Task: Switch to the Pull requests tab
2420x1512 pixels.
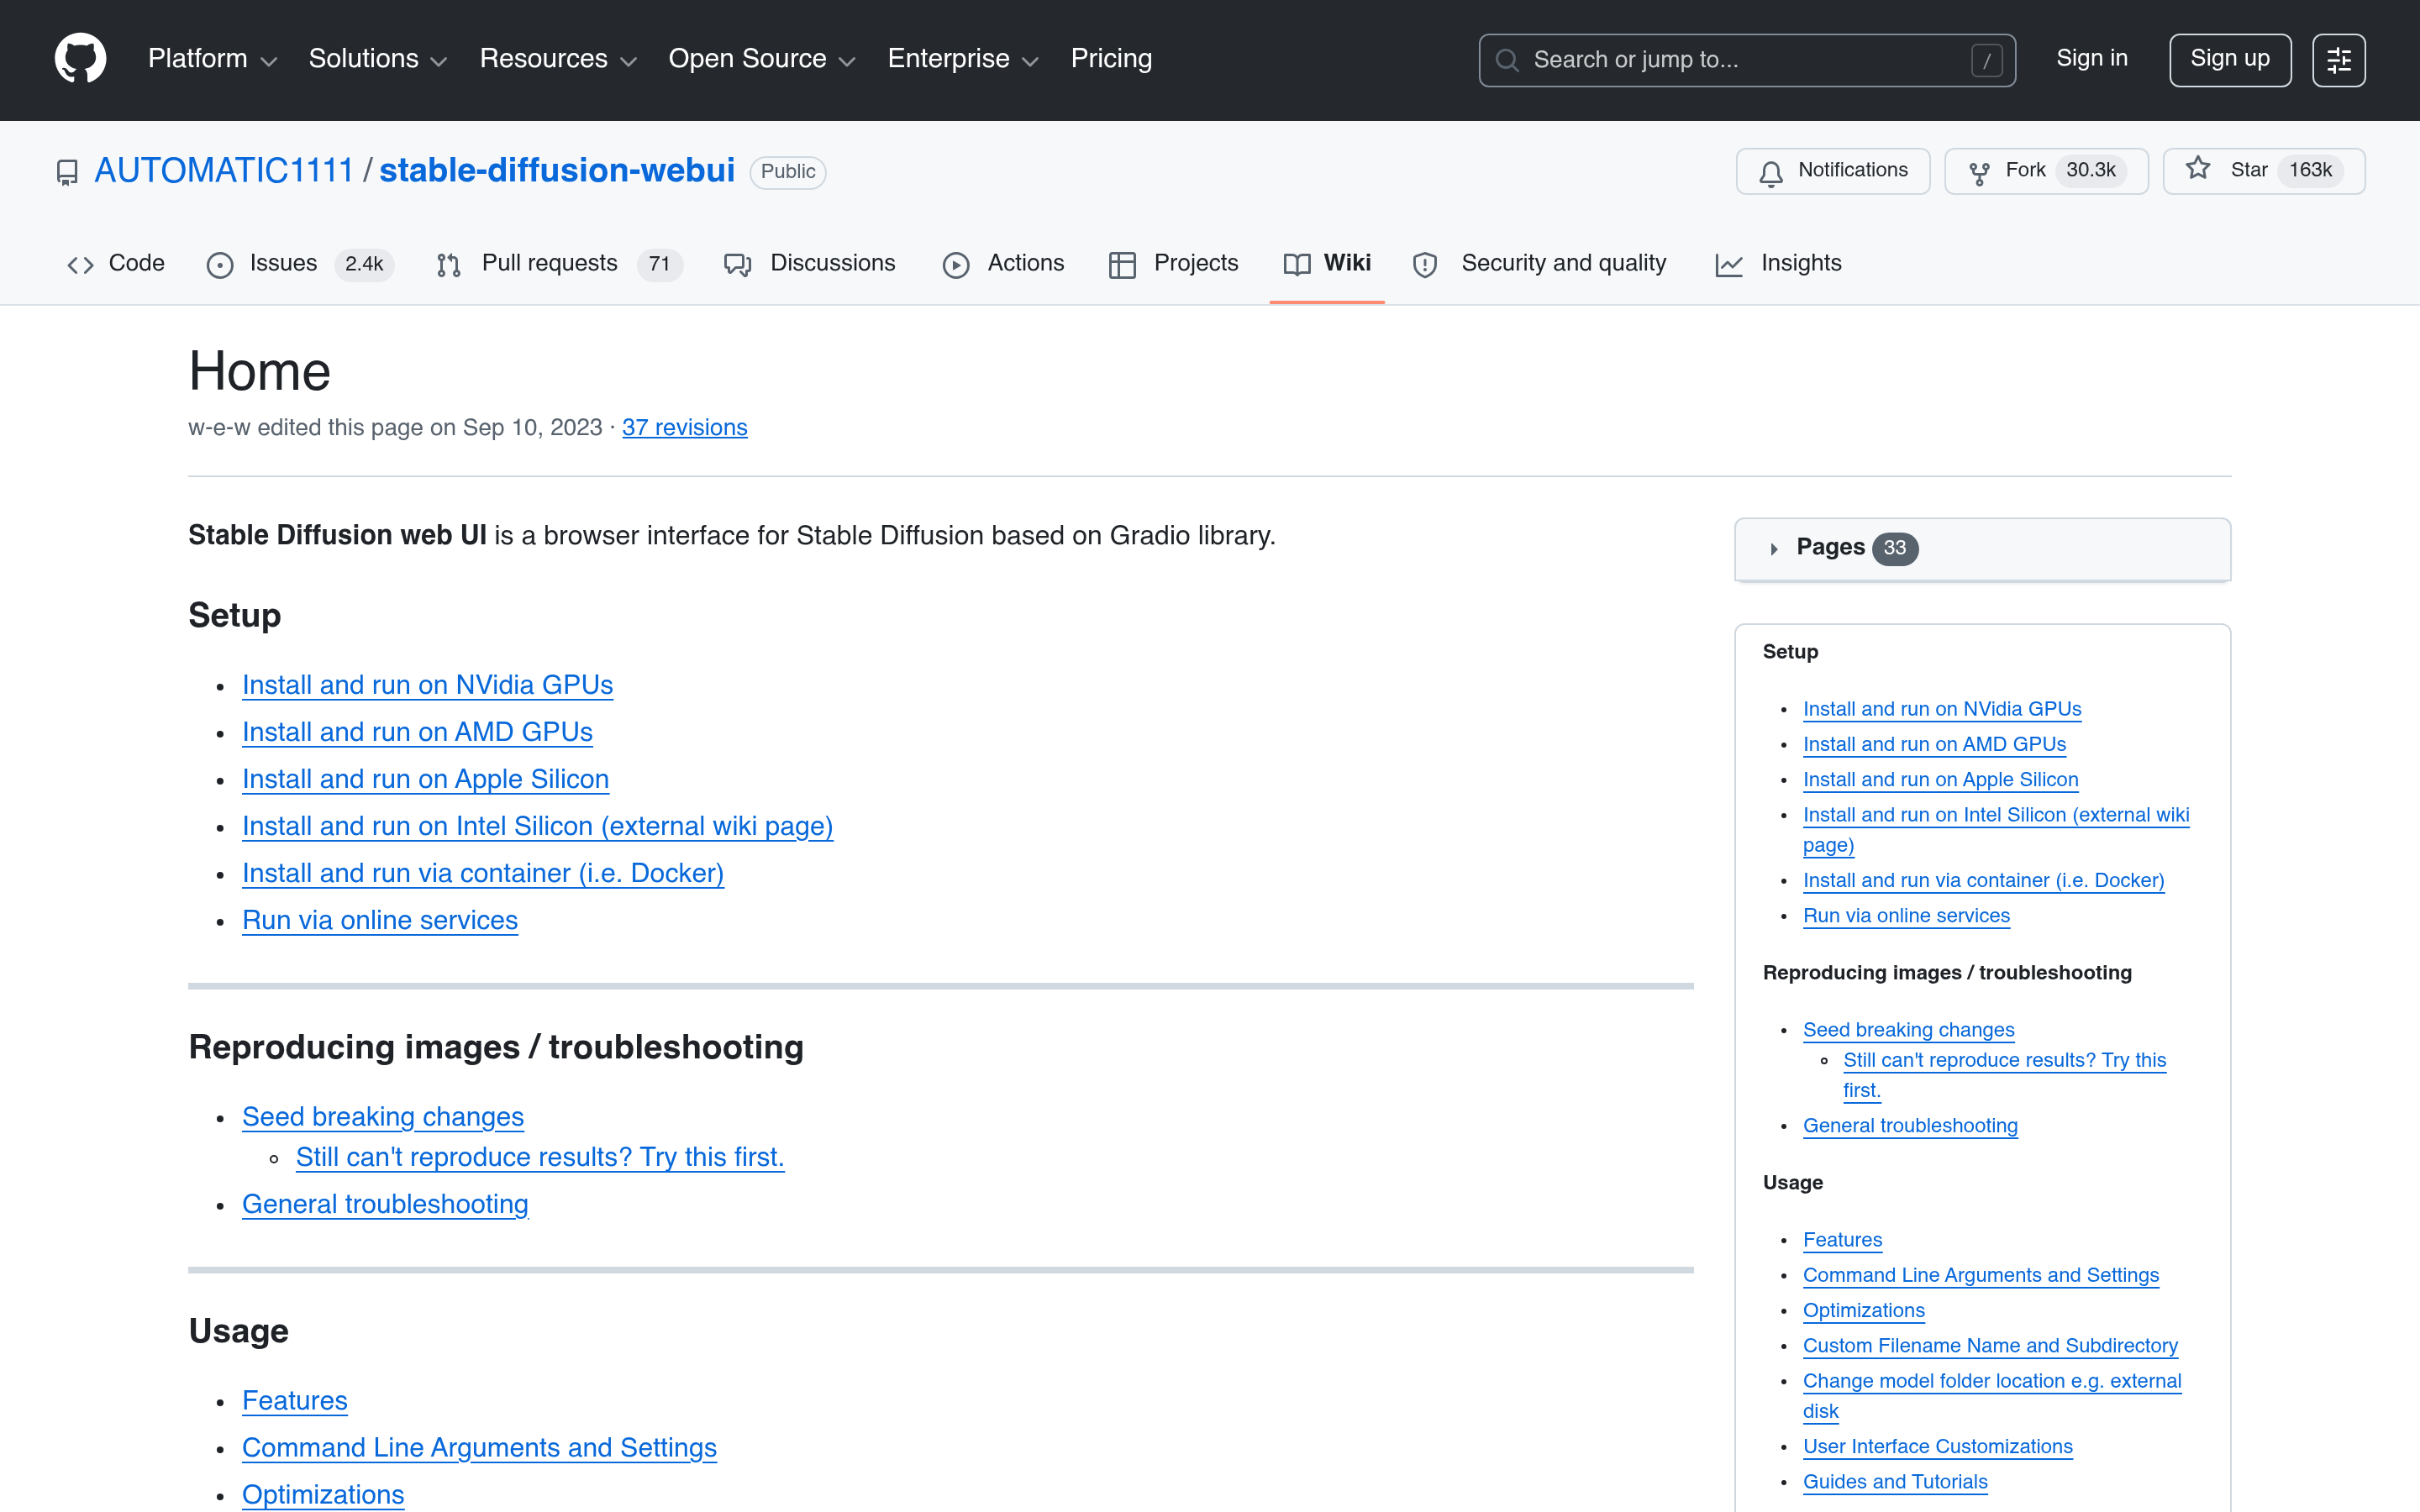Action: click(x=559, y=264)
